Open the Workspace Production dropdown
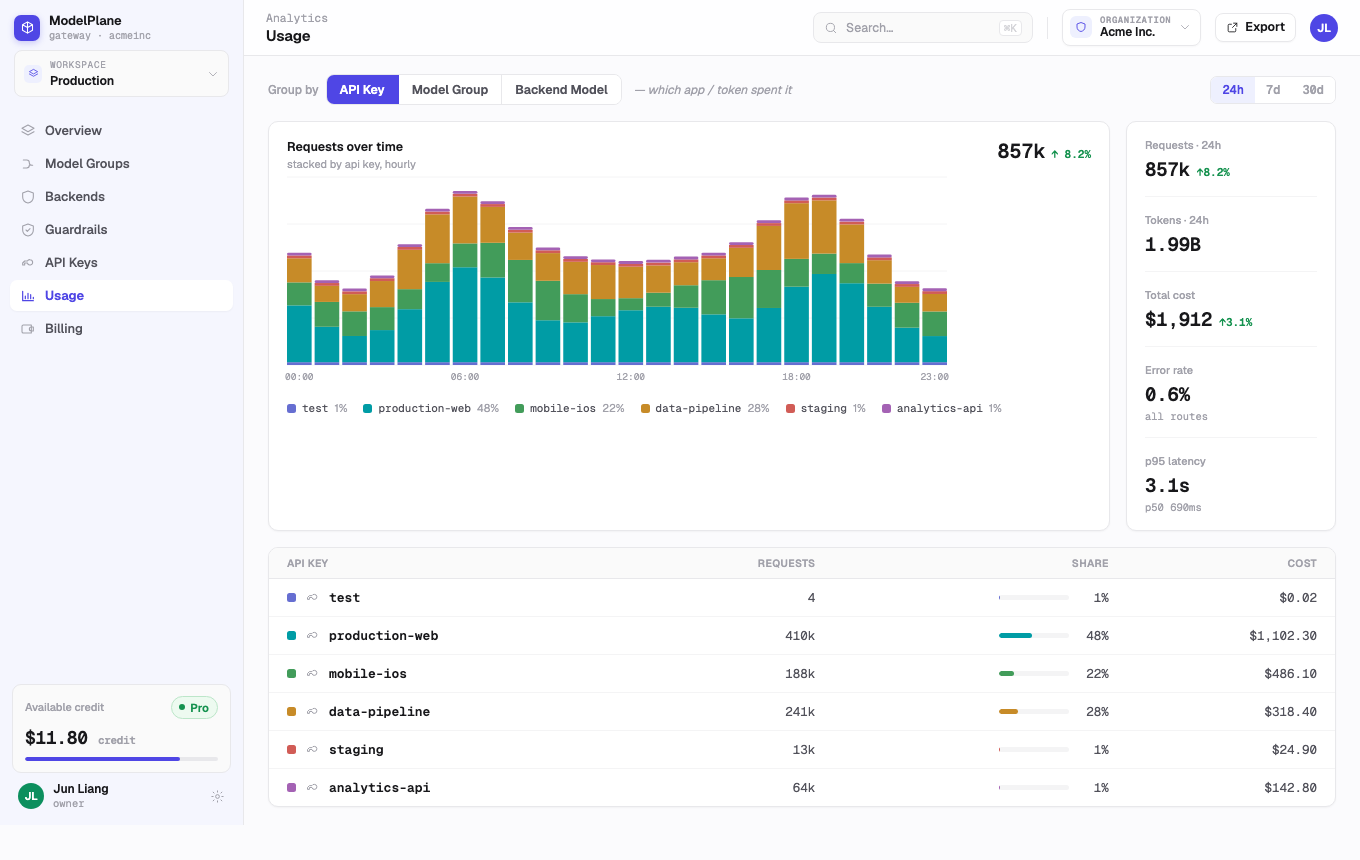 tap(121, 73)
